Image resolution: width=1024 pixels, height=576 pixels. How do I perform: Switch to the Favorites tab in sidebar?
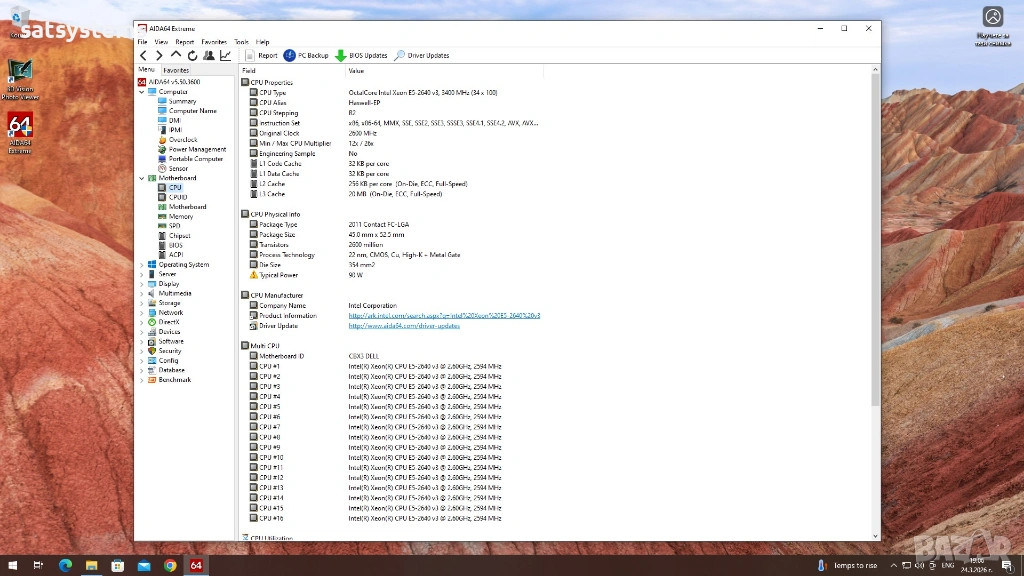(x=176, y=71)
